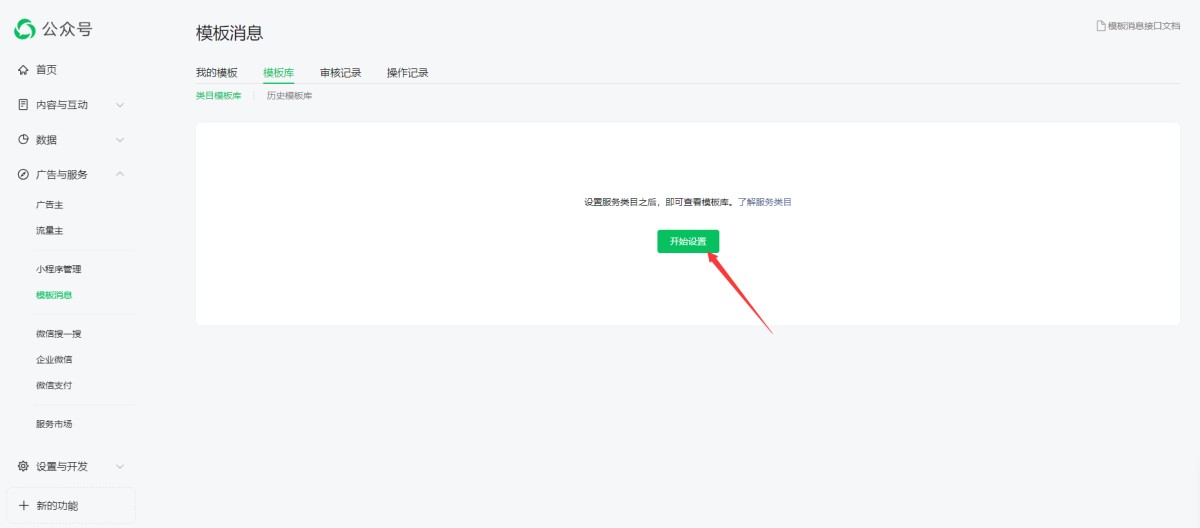Screen dimensions: 1200x528
Task: Expand the 内容与互动 chevron
Action: point(120,105)
